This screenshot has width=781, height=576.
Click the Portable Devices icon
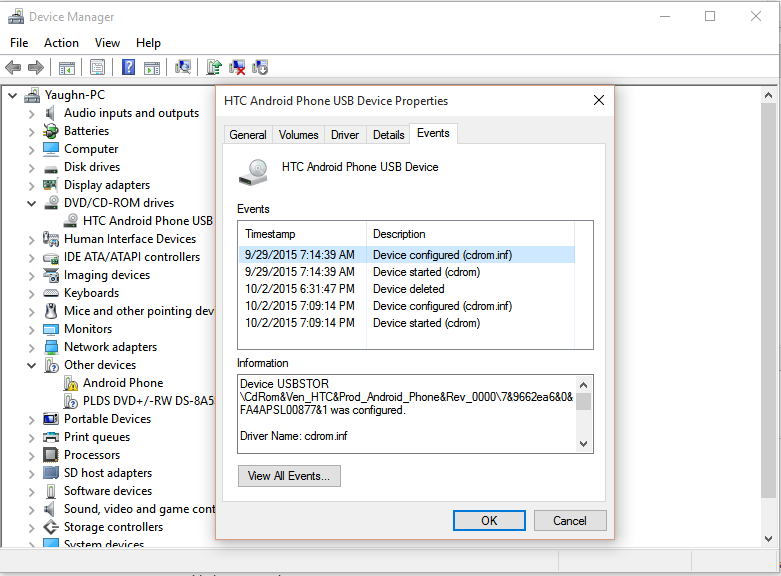[51, 419]
